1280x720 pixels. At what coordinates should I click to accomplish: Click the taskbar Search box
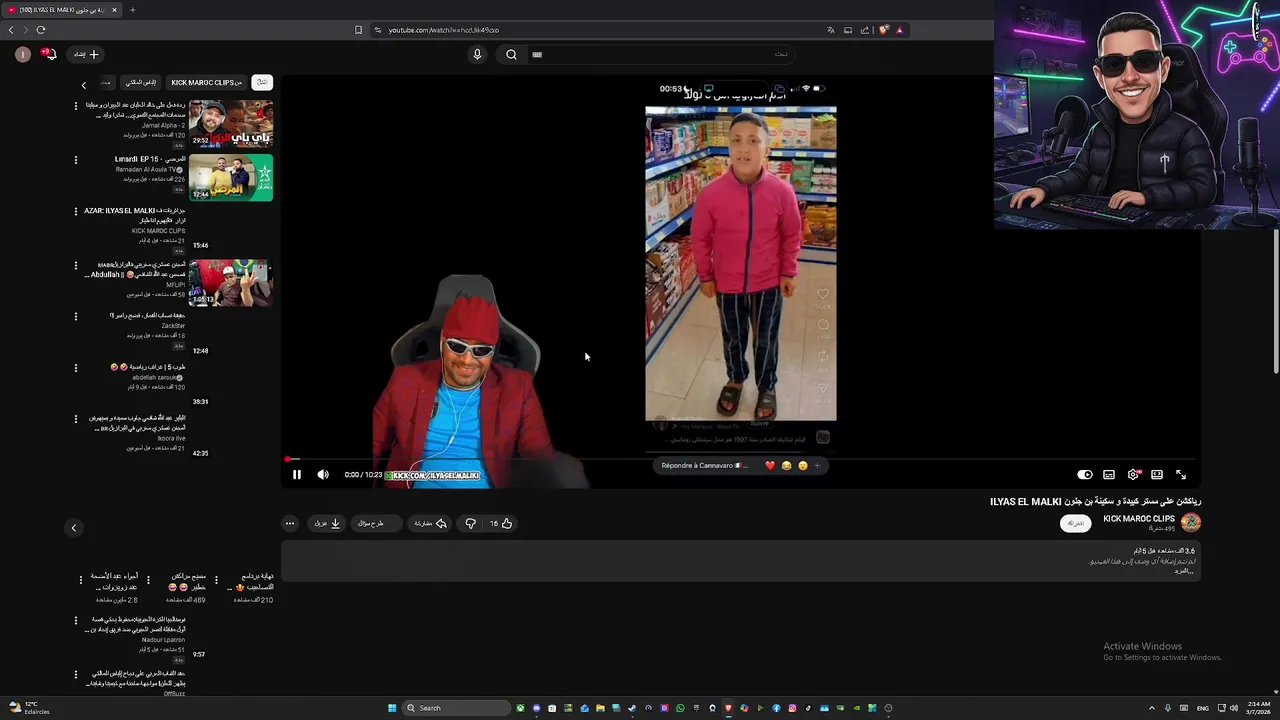tap(457, 708)
